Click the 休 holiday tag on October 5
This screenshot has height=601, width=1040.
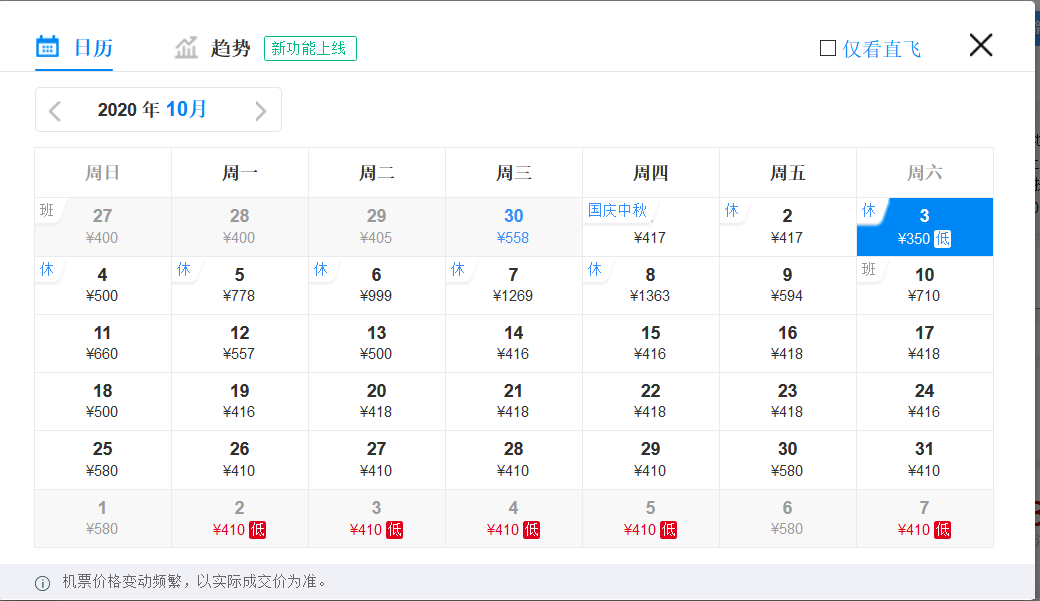184,269
